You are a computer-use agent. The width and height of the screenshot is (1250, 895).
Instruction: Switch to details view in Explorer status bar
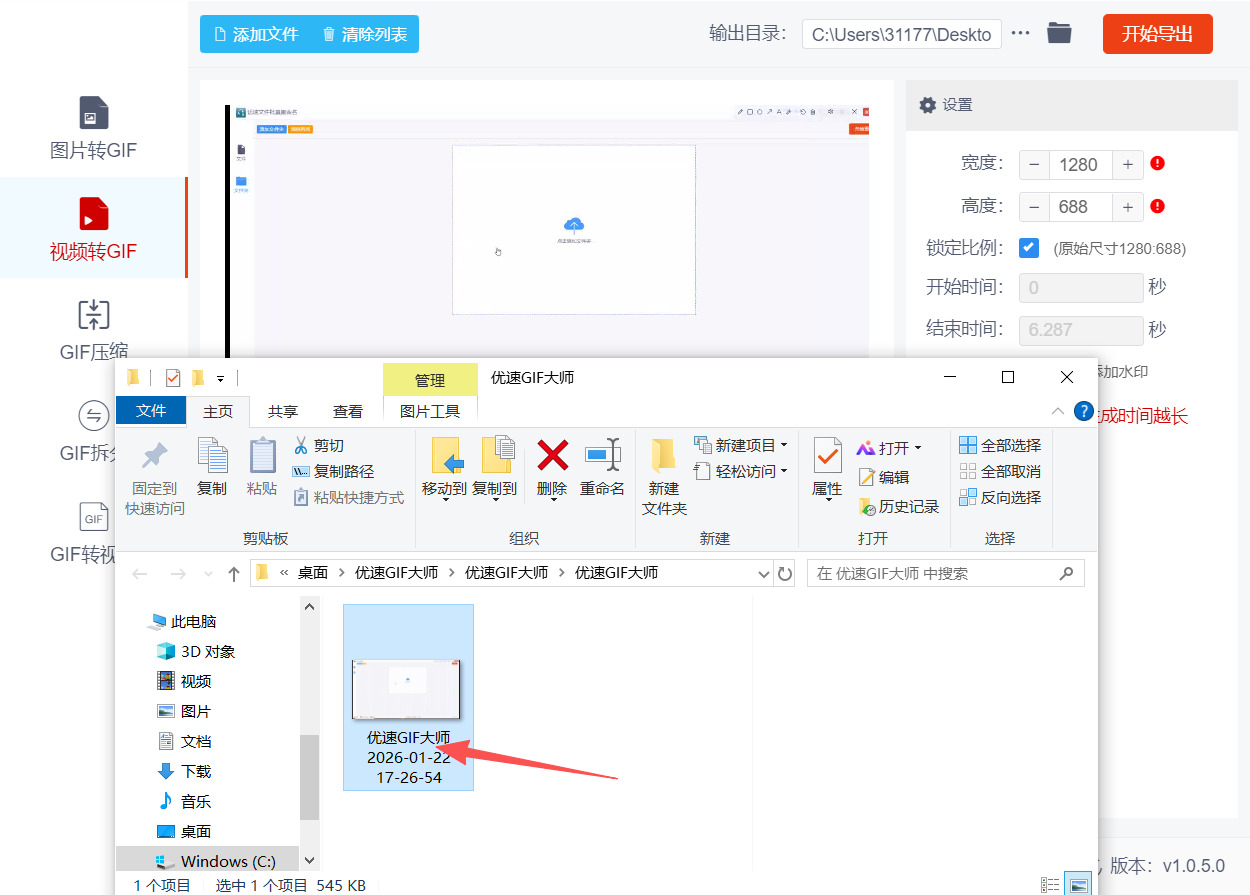[1049, 884]
